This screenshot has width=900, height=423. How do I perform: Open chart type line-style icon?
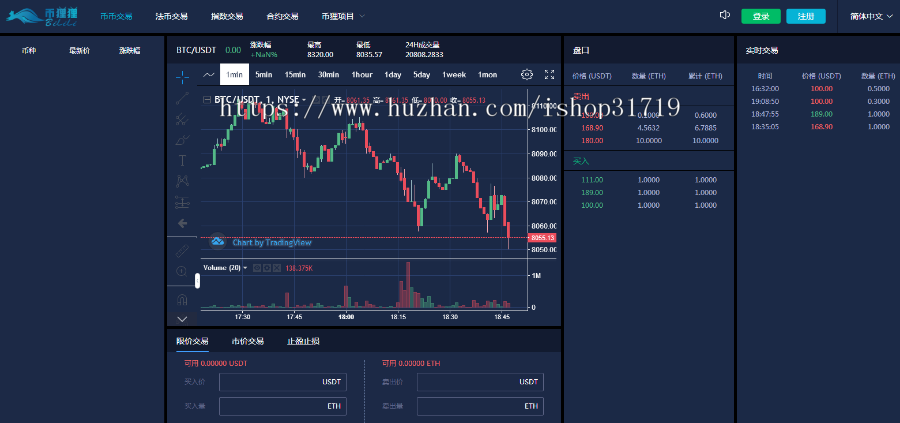210,75
